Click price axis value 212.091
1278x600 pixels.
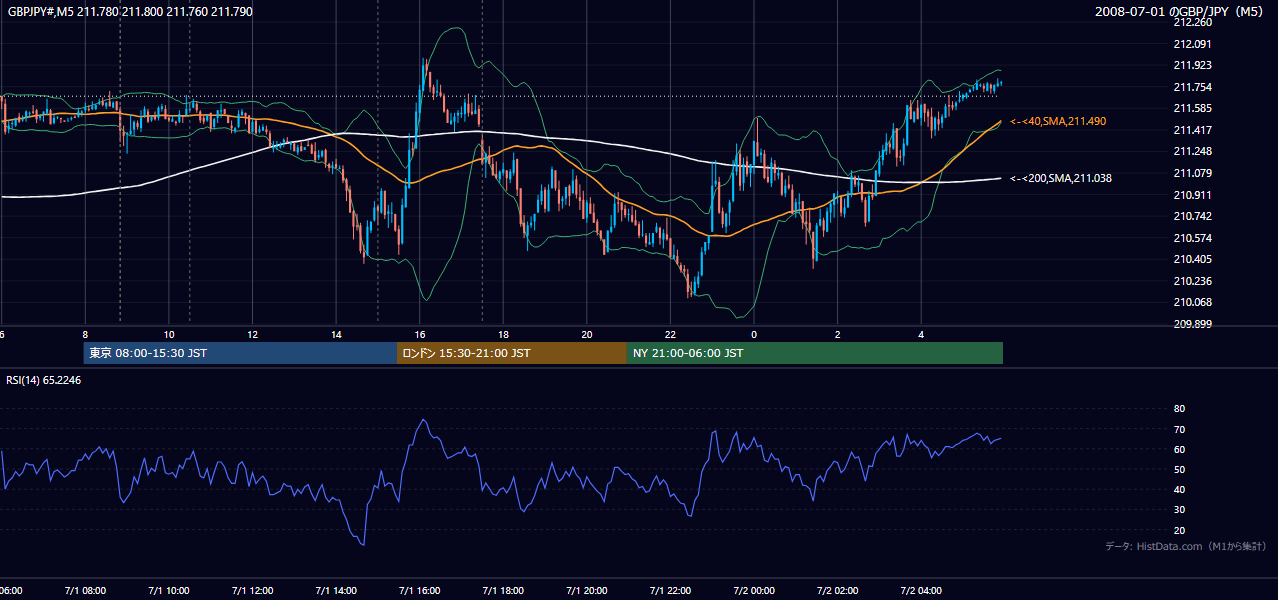pyautogui.click(x=1192, y=44)
